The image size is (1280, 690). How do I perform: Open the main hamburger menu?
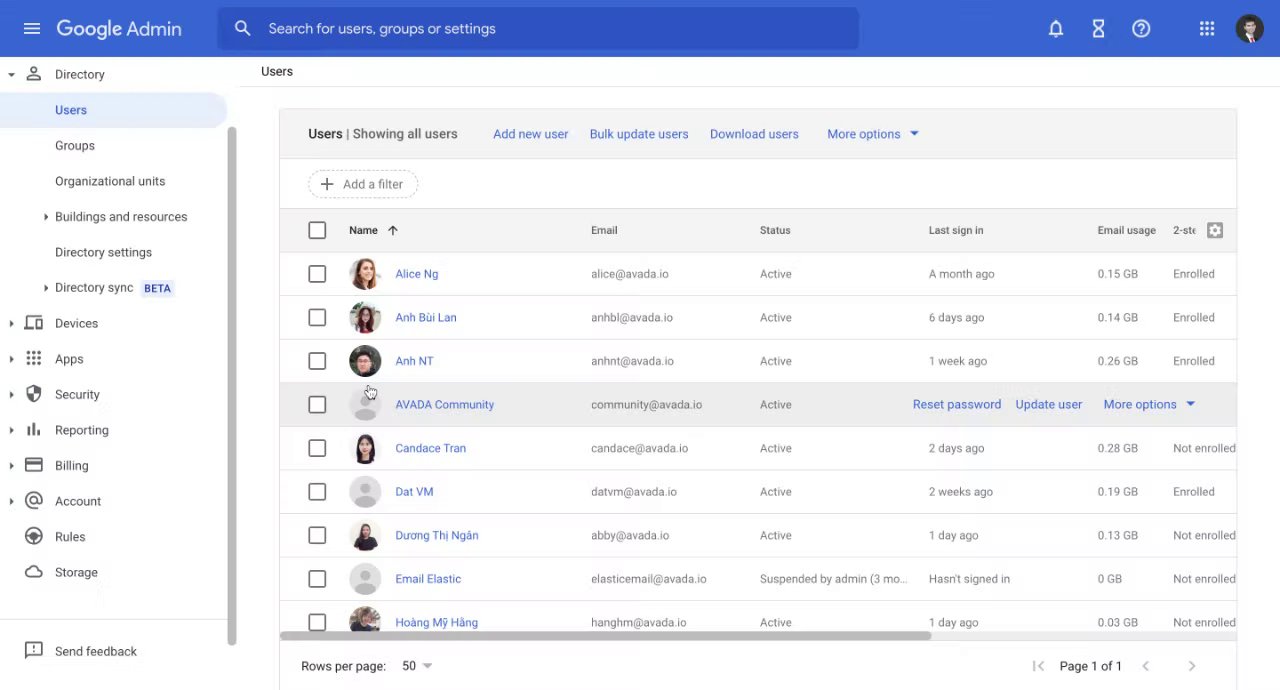[x=32, y=28]
